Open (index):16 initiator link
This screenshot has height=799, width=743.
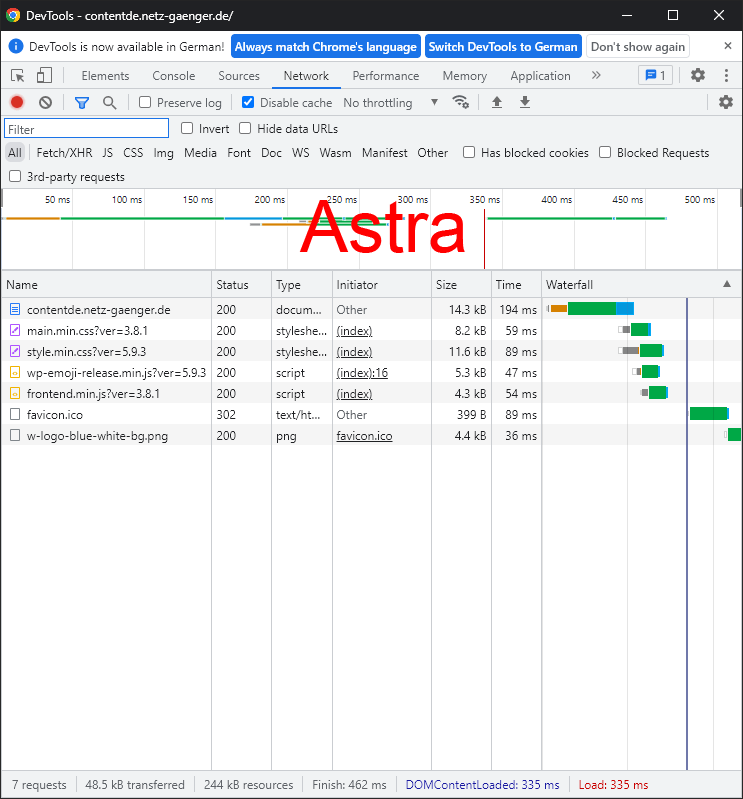362,372
